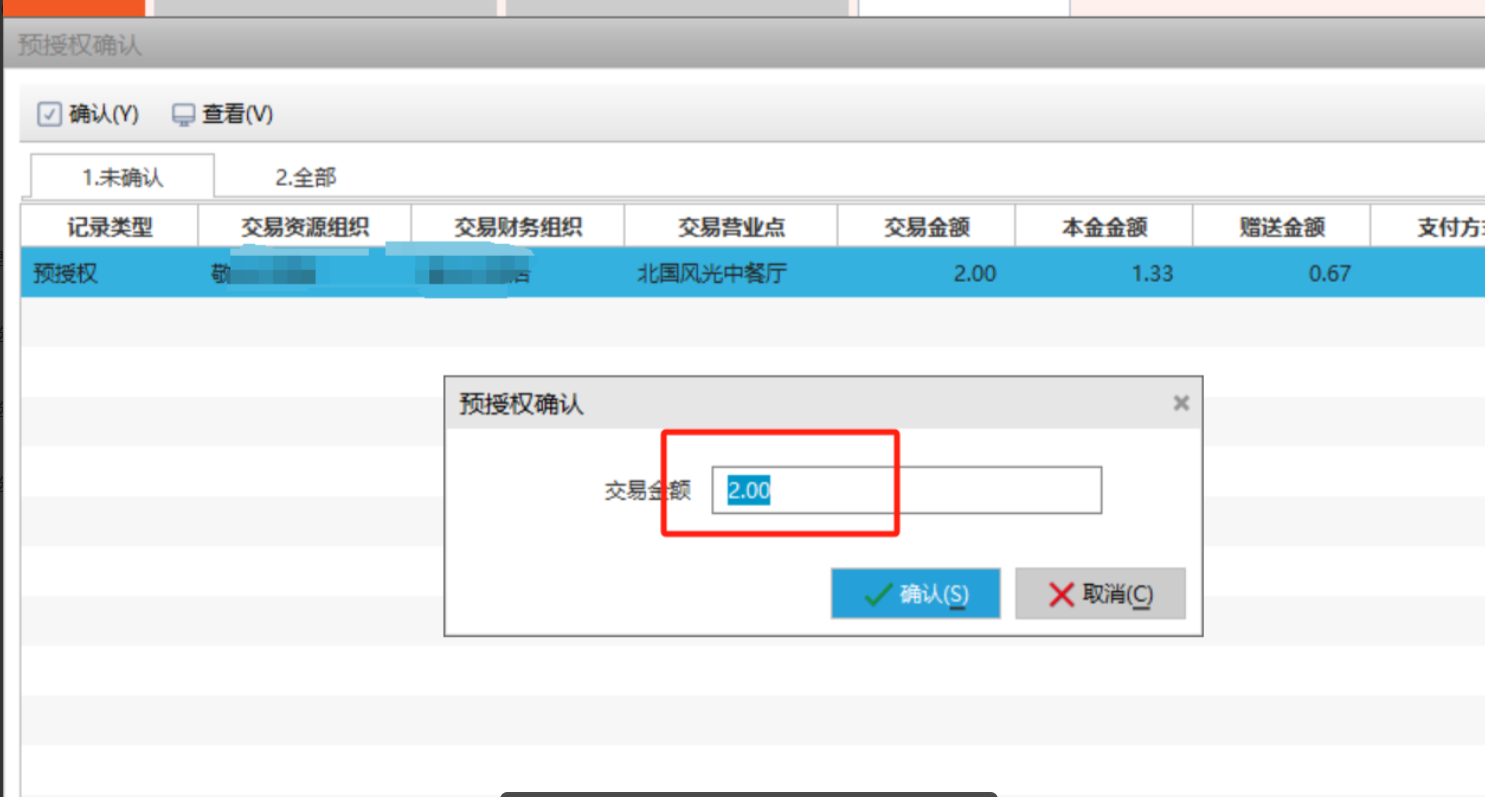Click the red X on 取消(C) button
This screenshot has height=797, width=1485.
tap(1061, 595)
